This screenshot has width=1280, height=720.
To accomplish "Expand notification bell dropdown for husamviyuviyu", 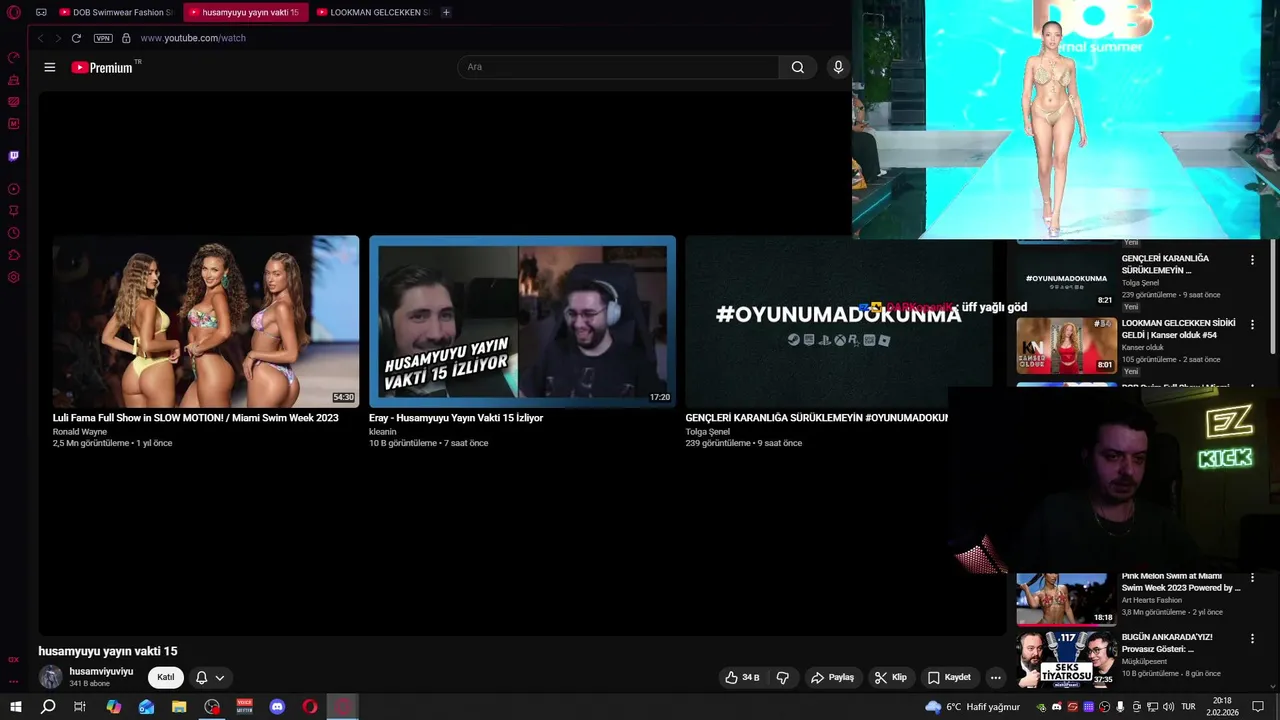I will [210, 677].
